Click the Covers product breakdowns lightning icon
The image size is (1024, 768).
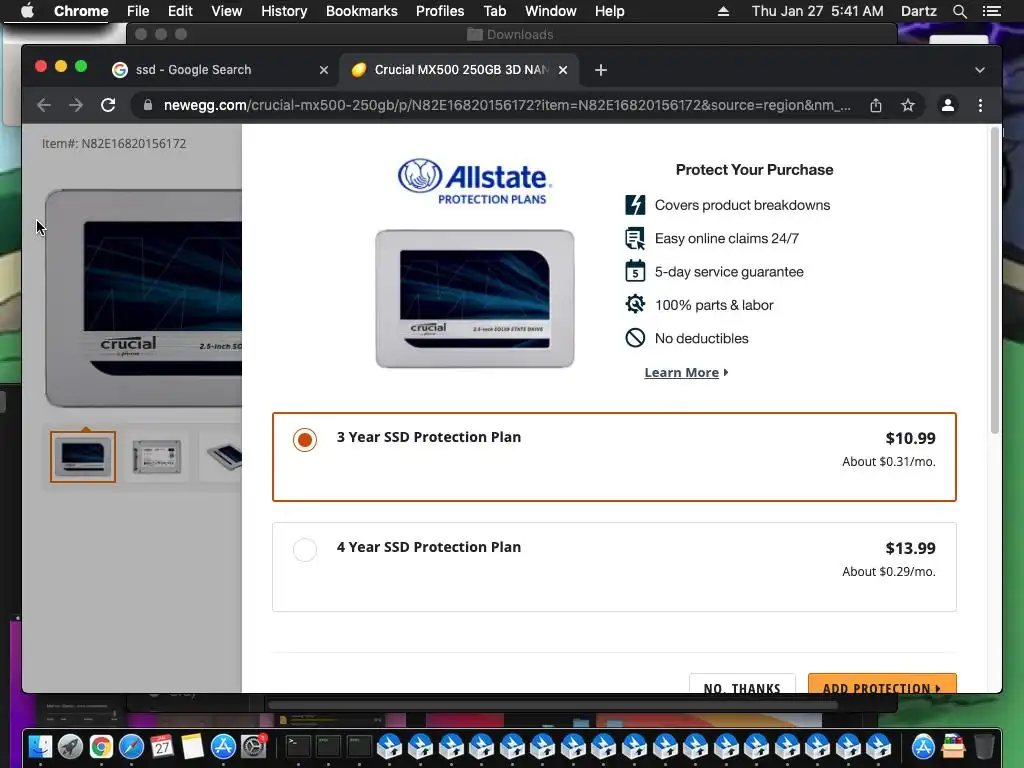coord(635,205)
